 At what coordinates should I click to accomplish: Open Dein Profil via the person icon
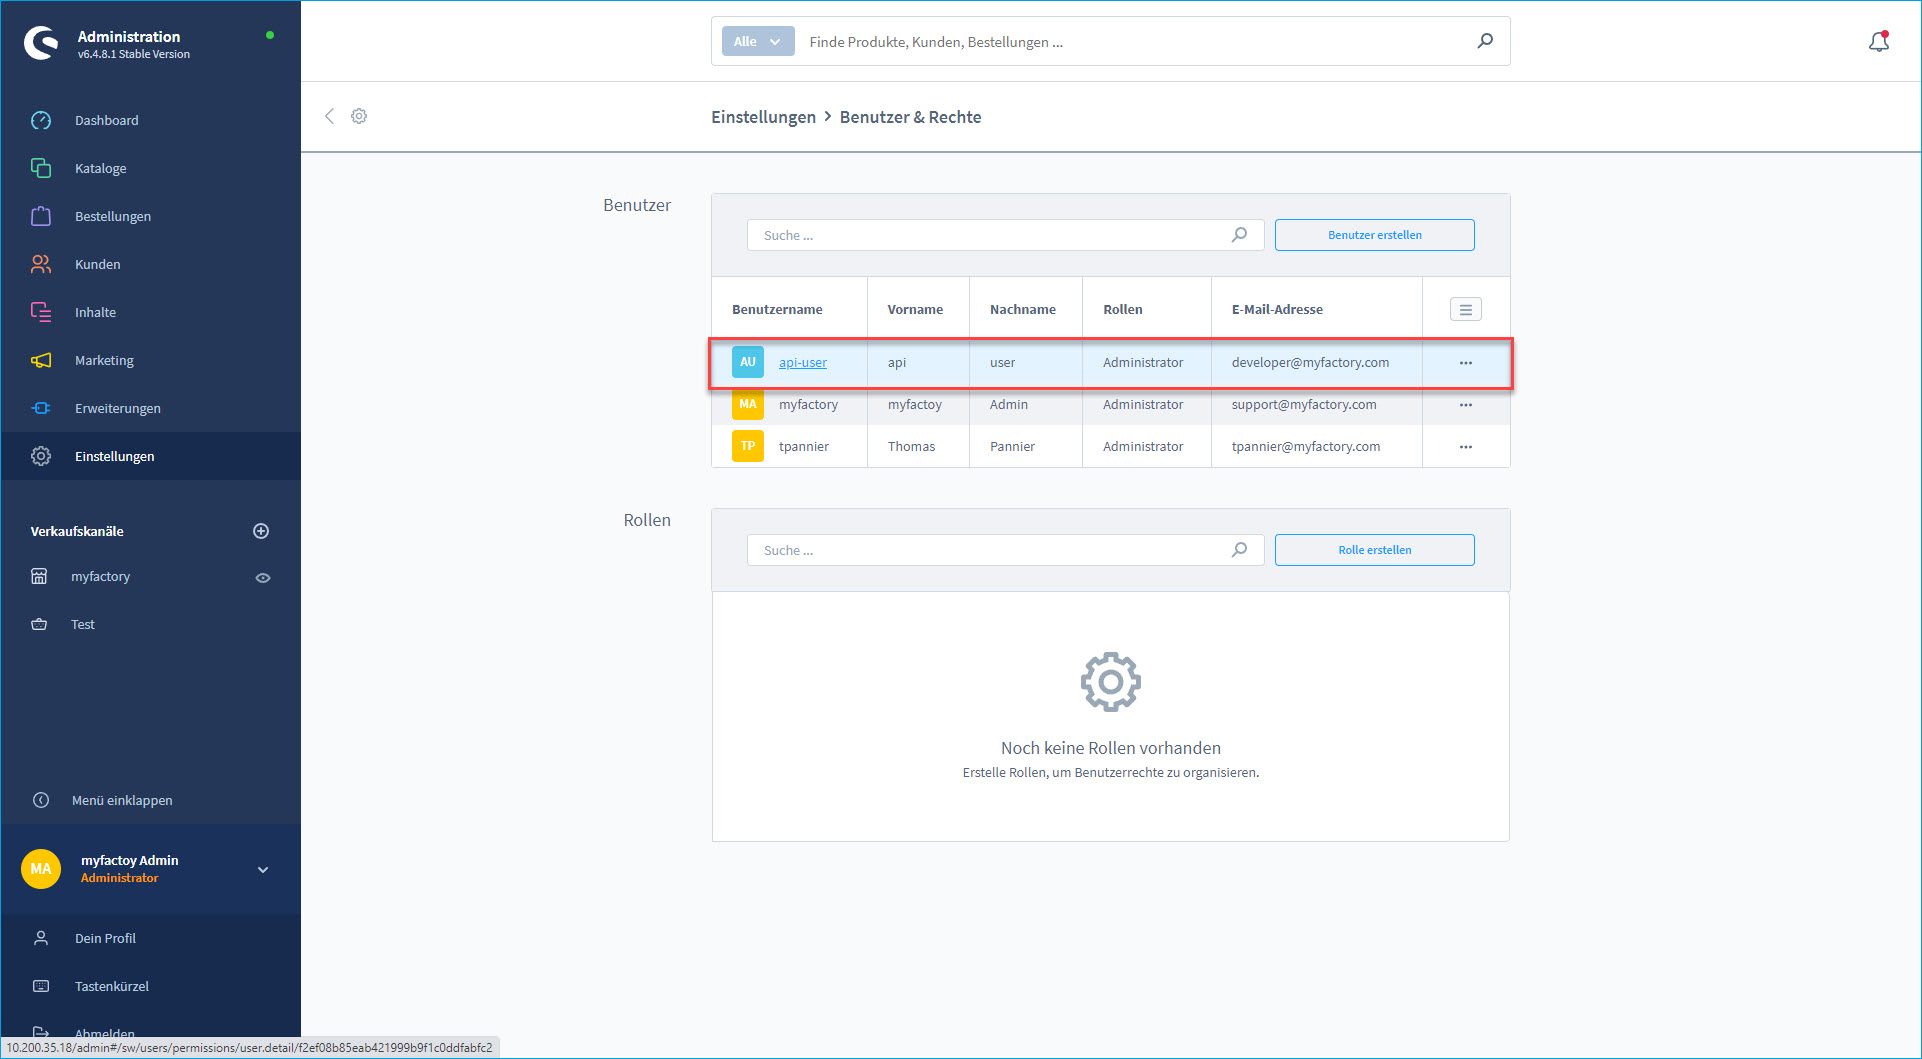point(41,937)
